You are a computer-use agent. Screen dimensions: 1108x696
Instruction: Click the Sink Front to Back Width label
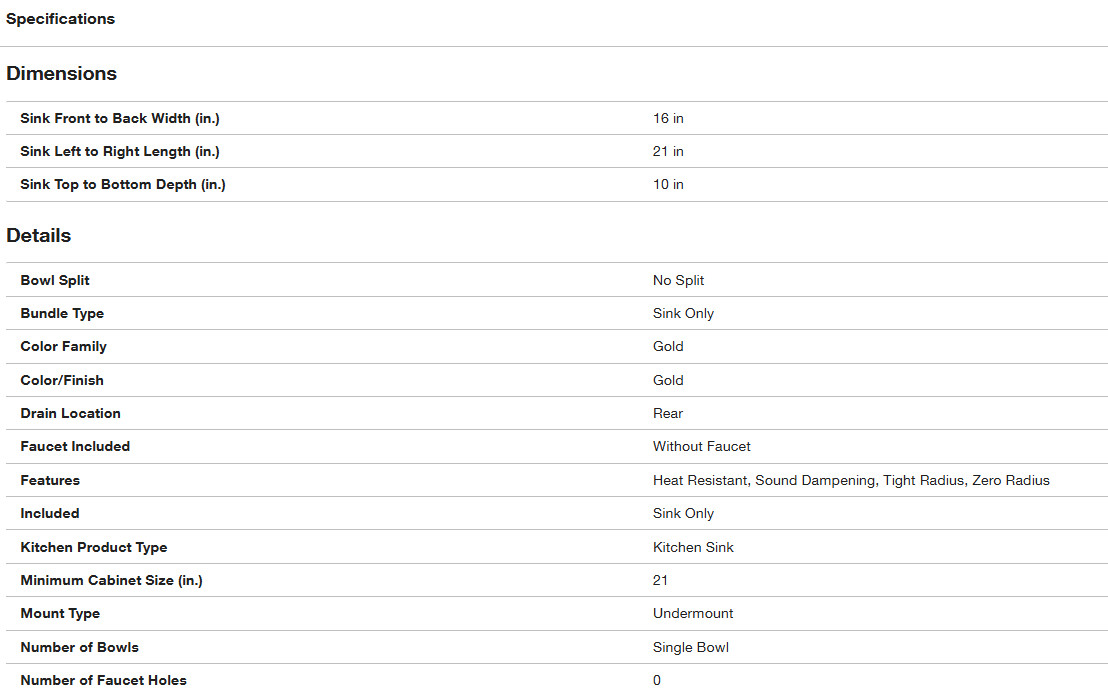click(120, 118)
